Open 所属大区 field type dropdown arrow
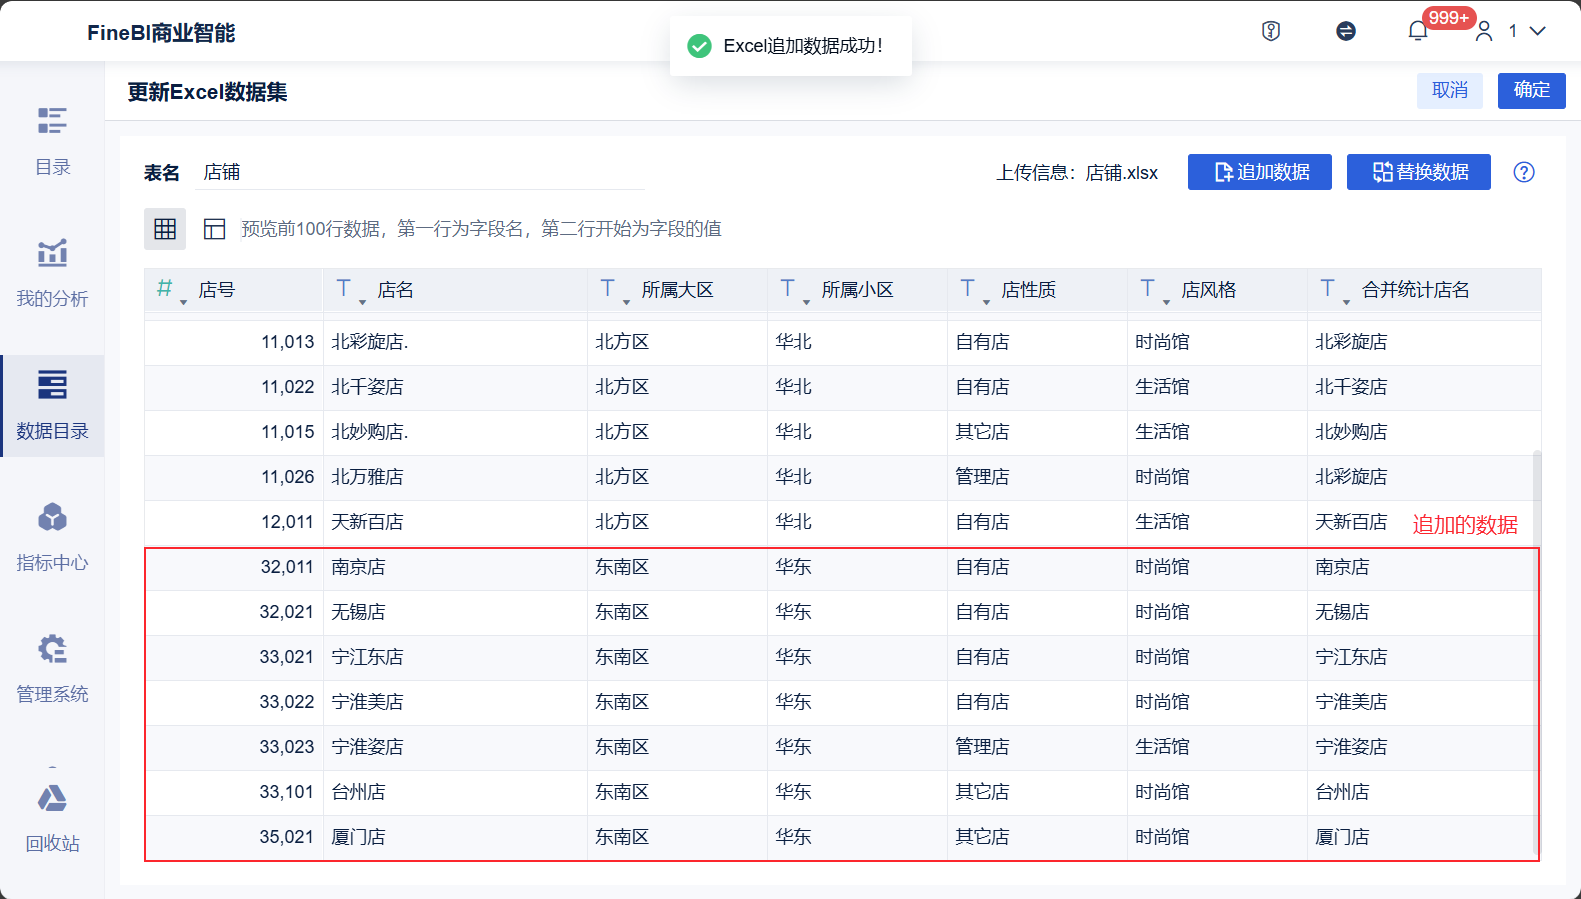The height and width of the screenshot is (899, 1581). tap(626, 301)
